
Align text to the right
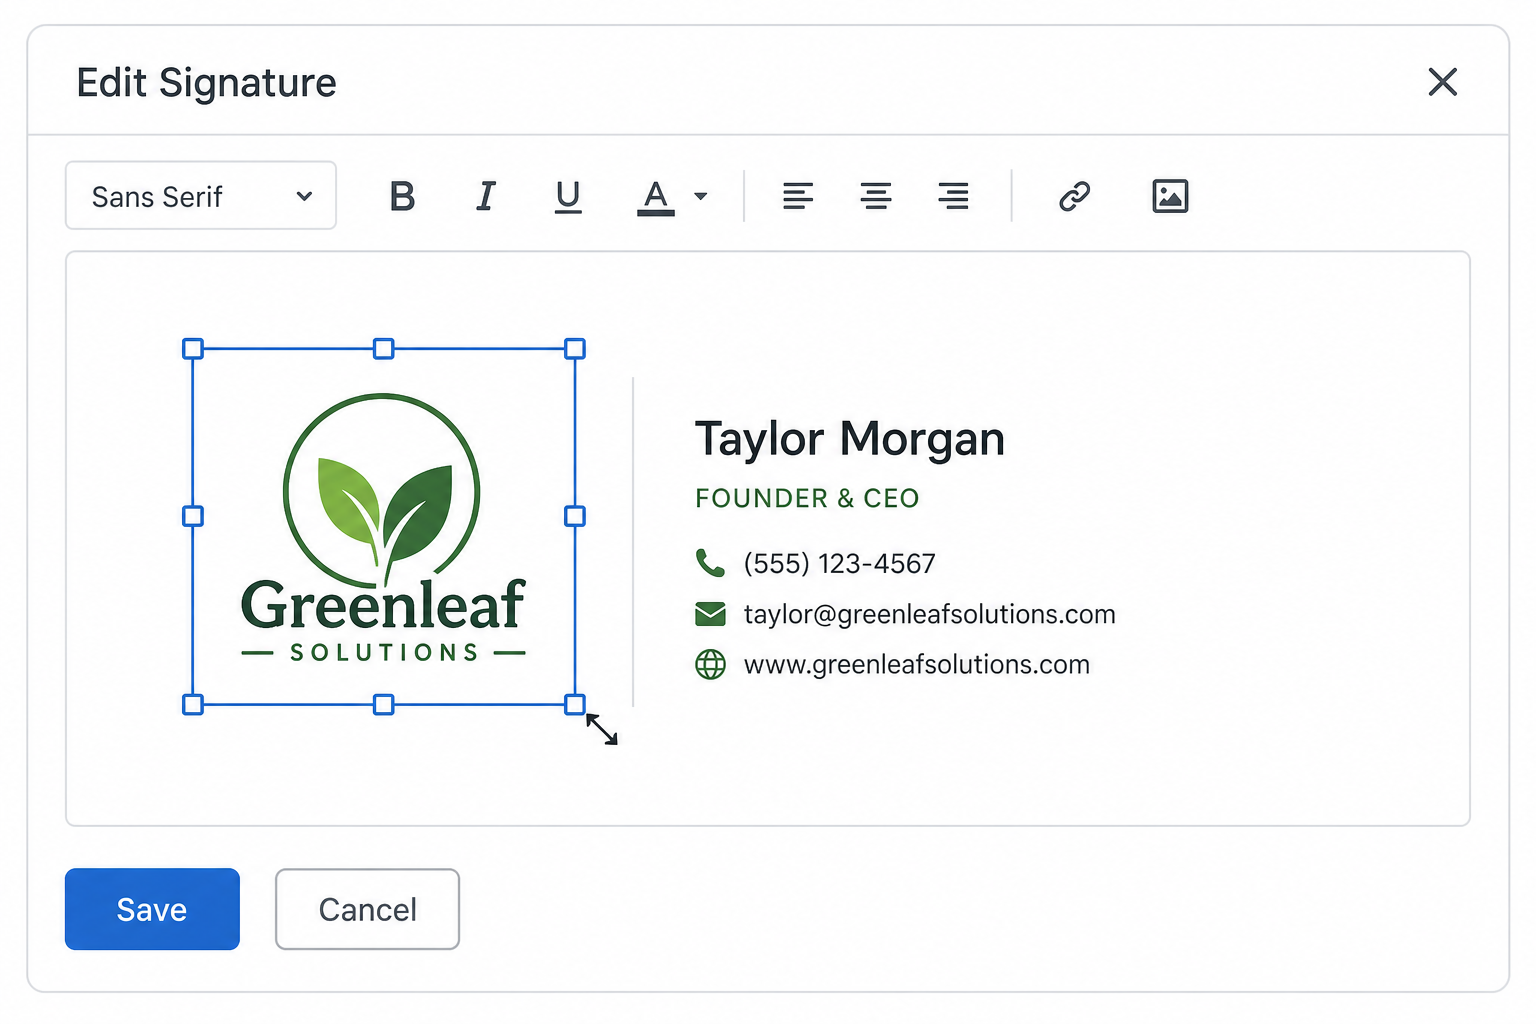coord(953,196)
